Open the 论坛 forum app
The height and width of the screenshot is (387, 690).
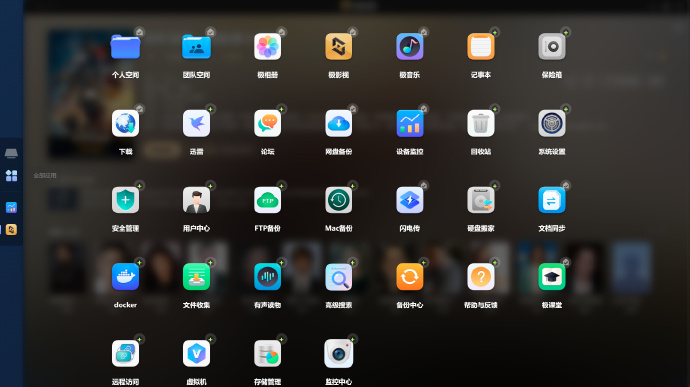tap(268, 124)
